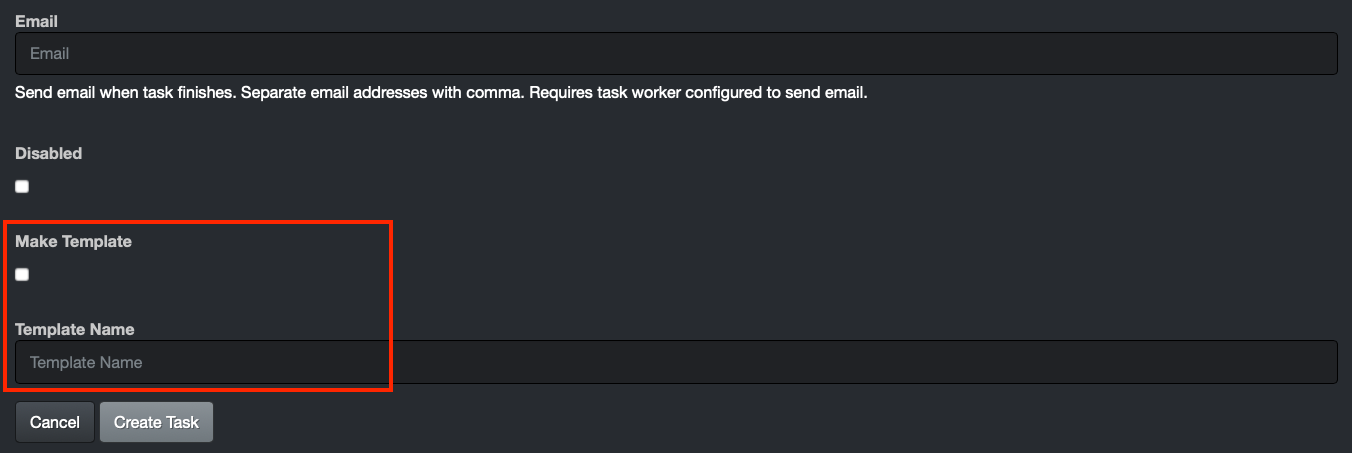Viewport: 1352px width, 453px height.
Task: Submit form with Create Task
Action: tap(156, 422)
